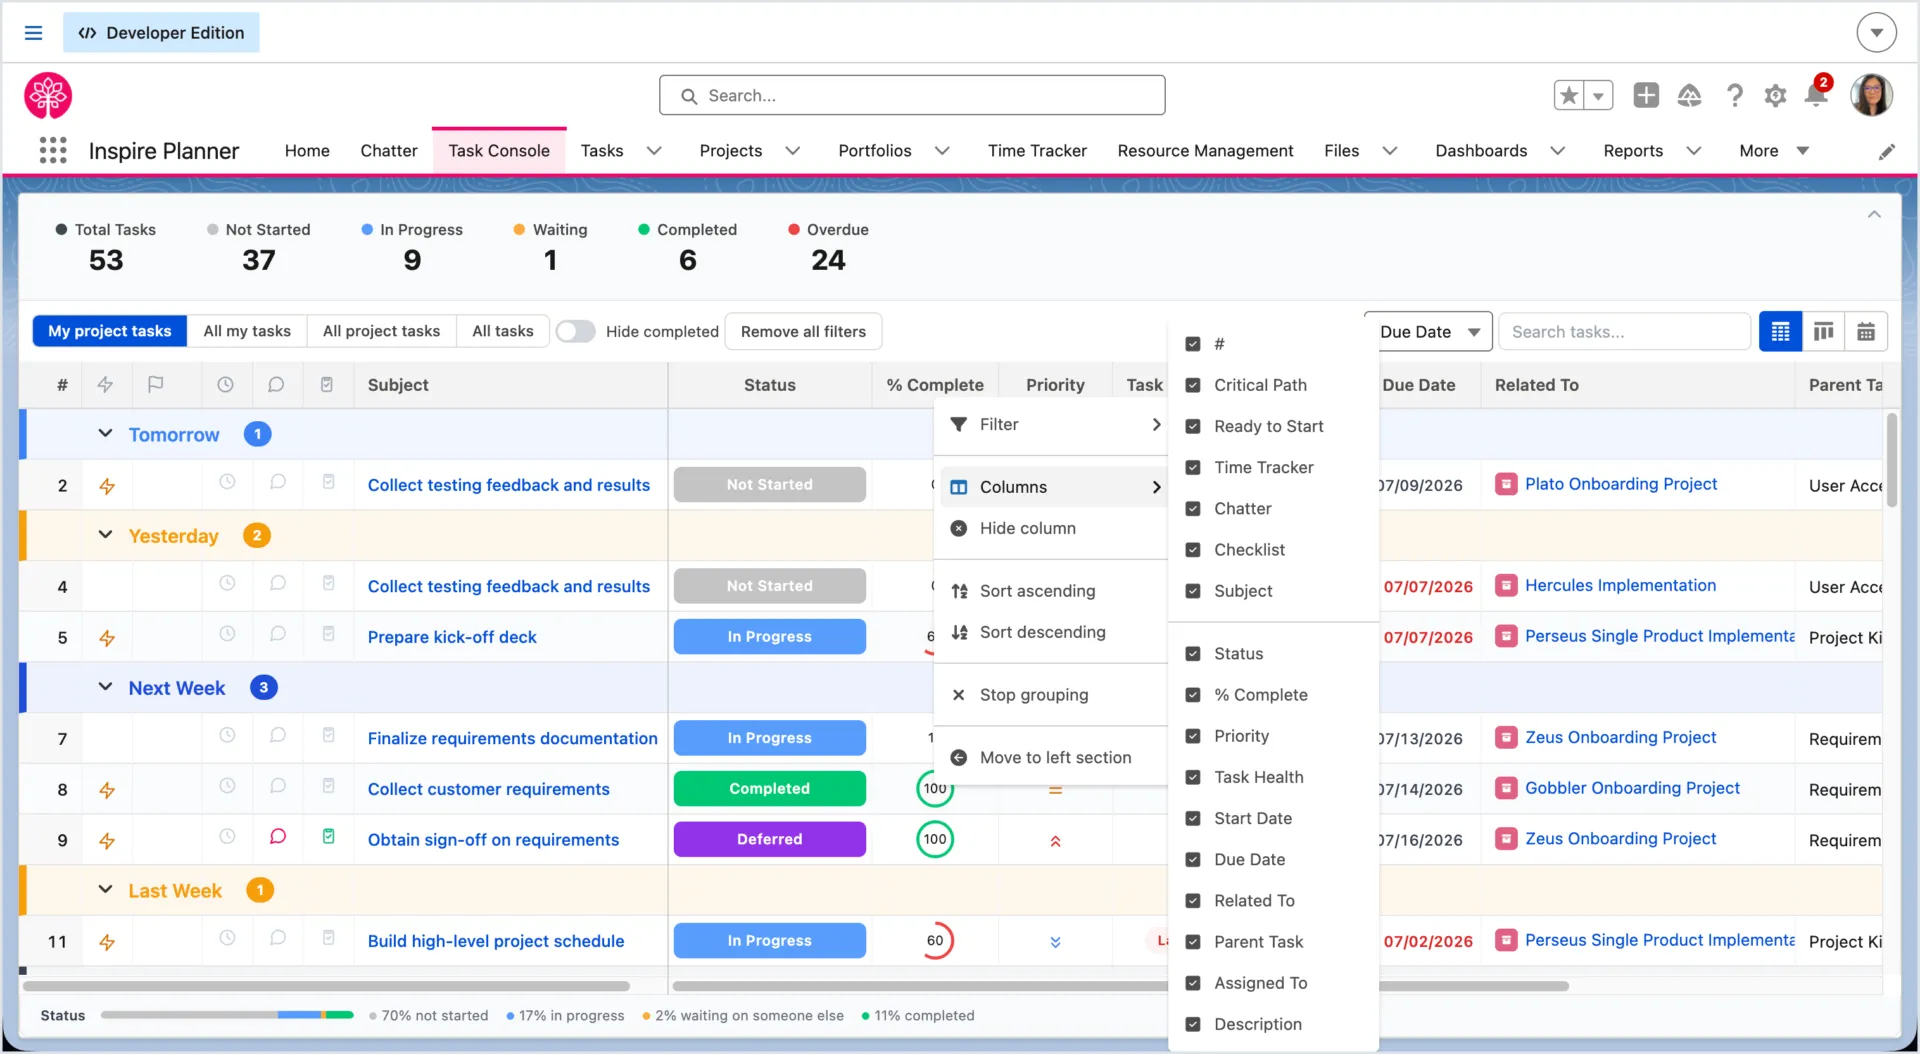
Task: Uncheck the Ready to Start checkbox
Action: coord(1193,426)
